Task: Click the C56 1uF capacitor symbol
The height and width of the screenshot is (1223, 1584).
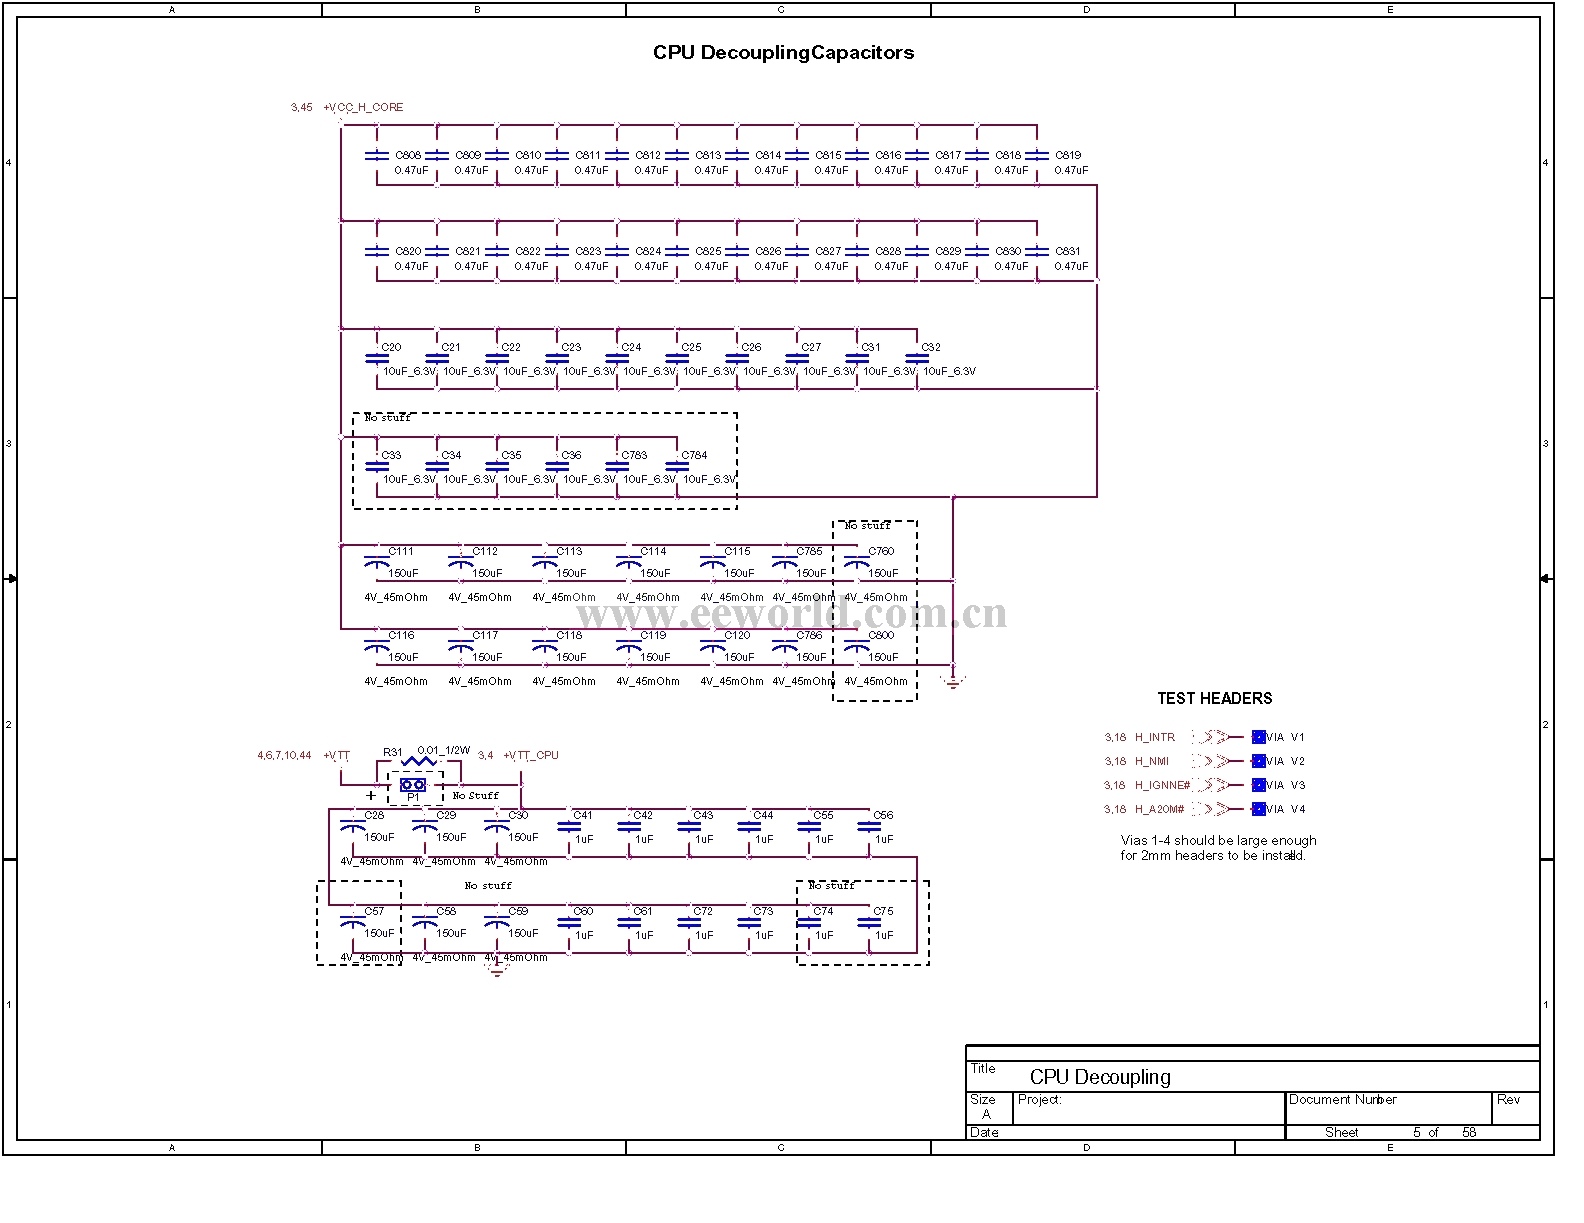Action: (x=869, y=826)
